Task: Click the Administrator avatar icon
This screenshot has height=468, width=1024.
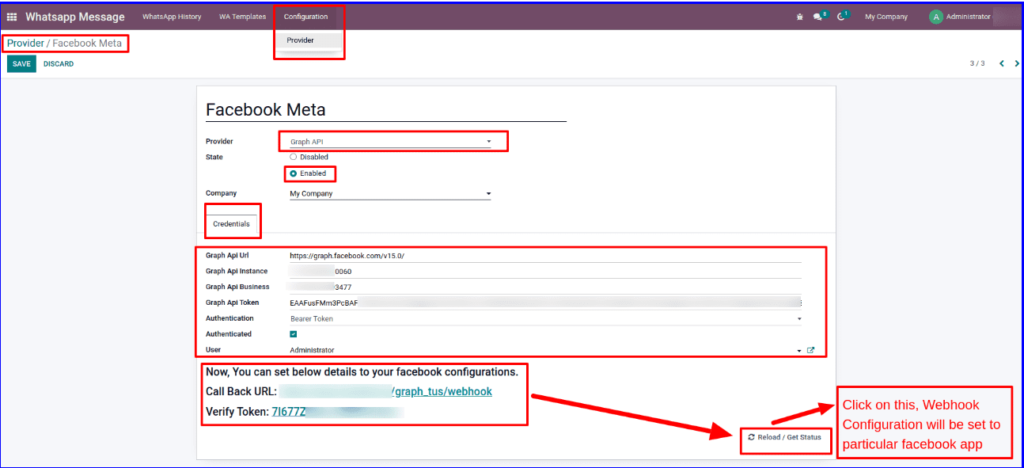Action: pyautogui.click(x=936, y=17)
